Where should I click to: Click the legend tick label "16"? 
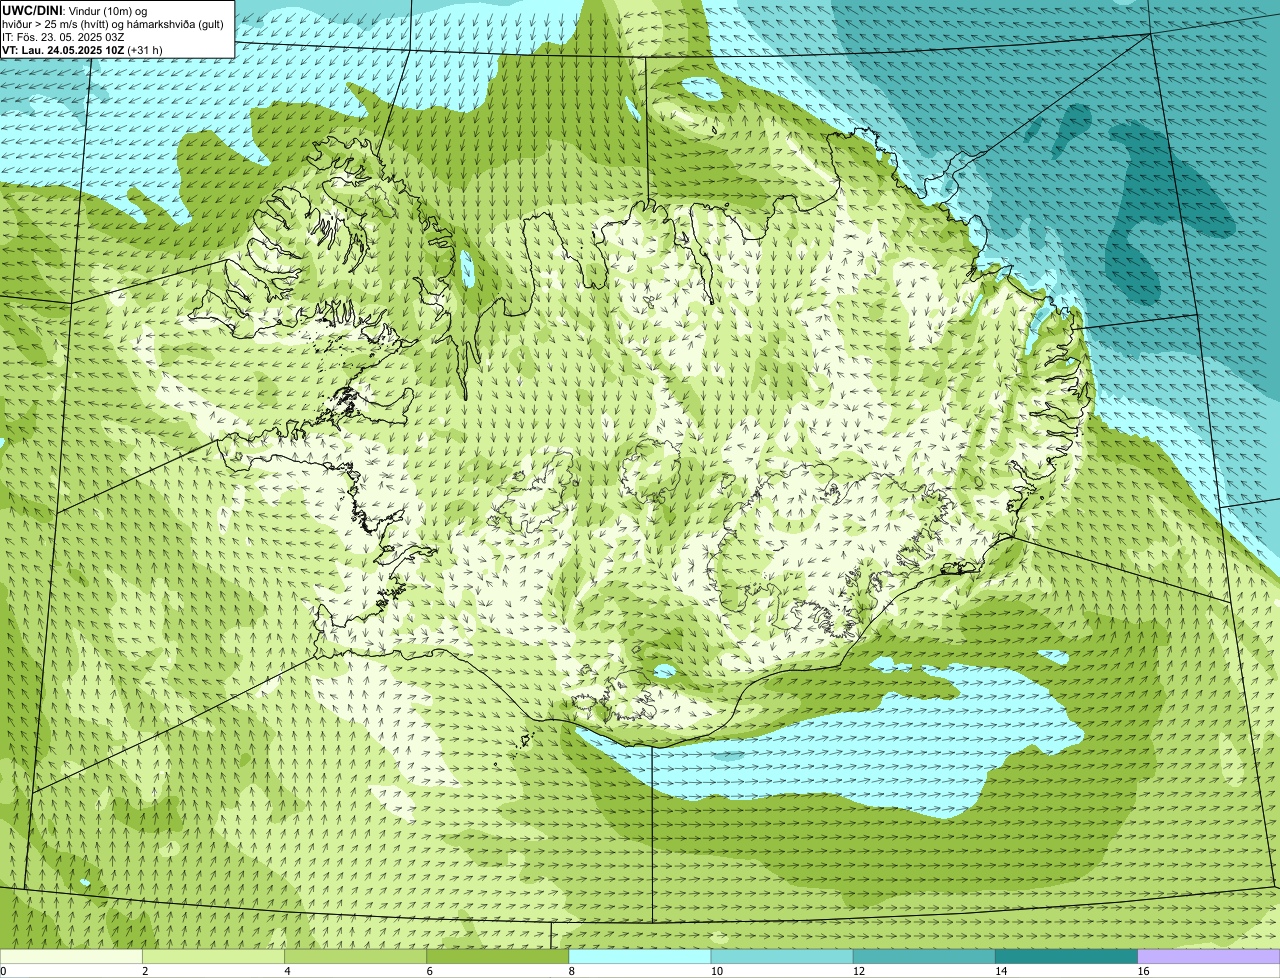[1143, 971]
